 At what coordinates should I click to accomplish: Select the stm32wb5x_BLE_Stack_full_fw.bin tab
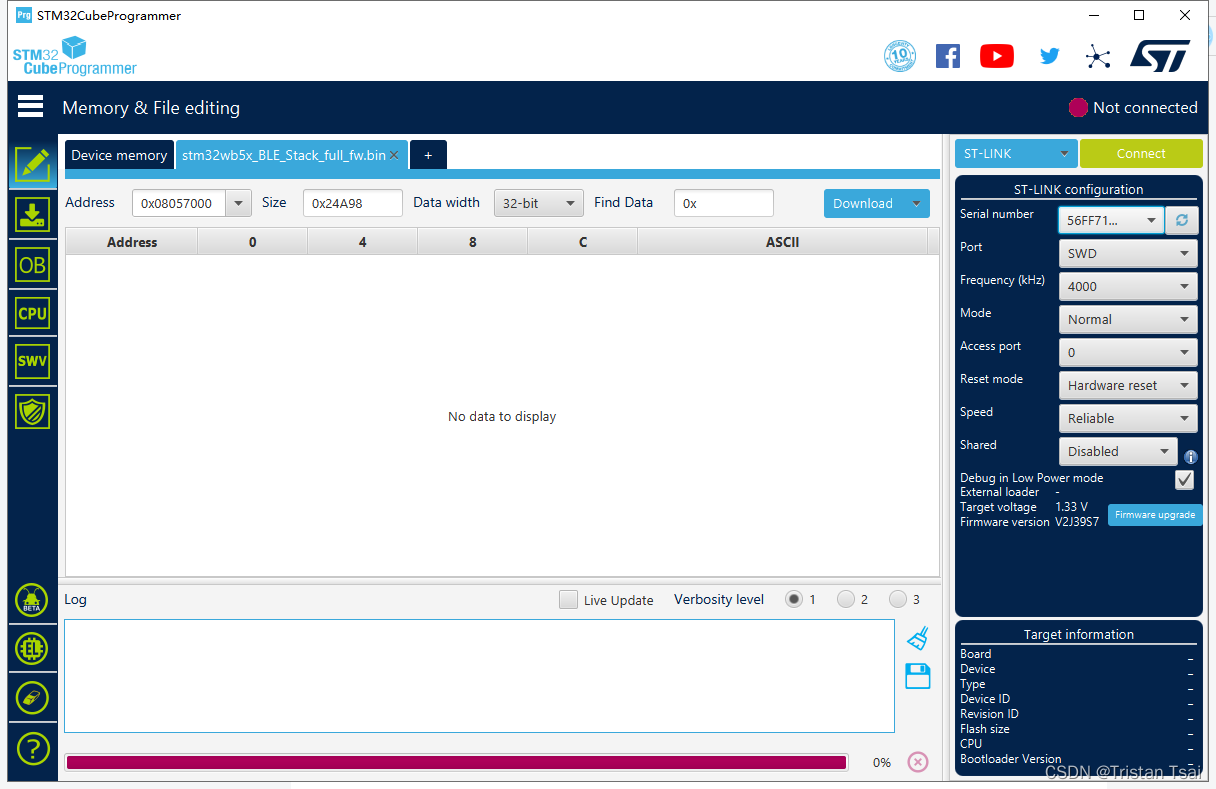coord(284,155)
